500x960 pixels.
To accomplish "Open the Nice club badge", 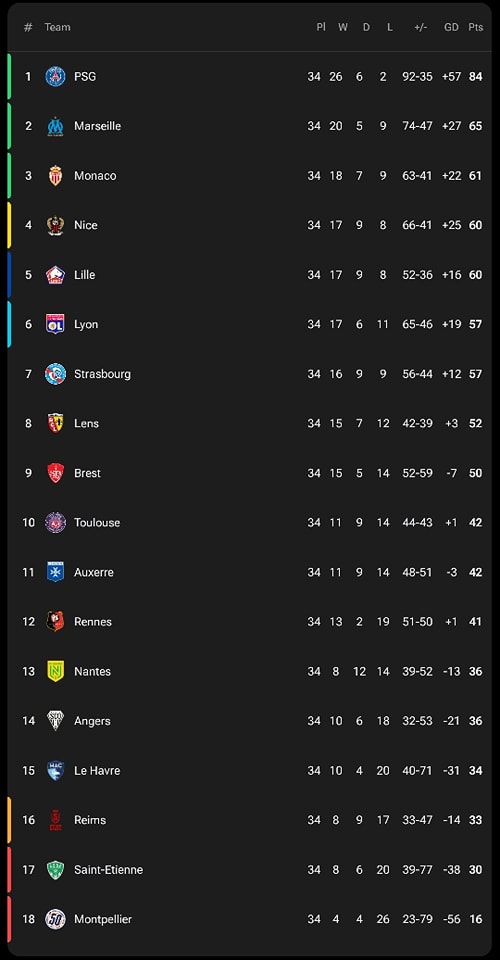I will coord(55,225).
